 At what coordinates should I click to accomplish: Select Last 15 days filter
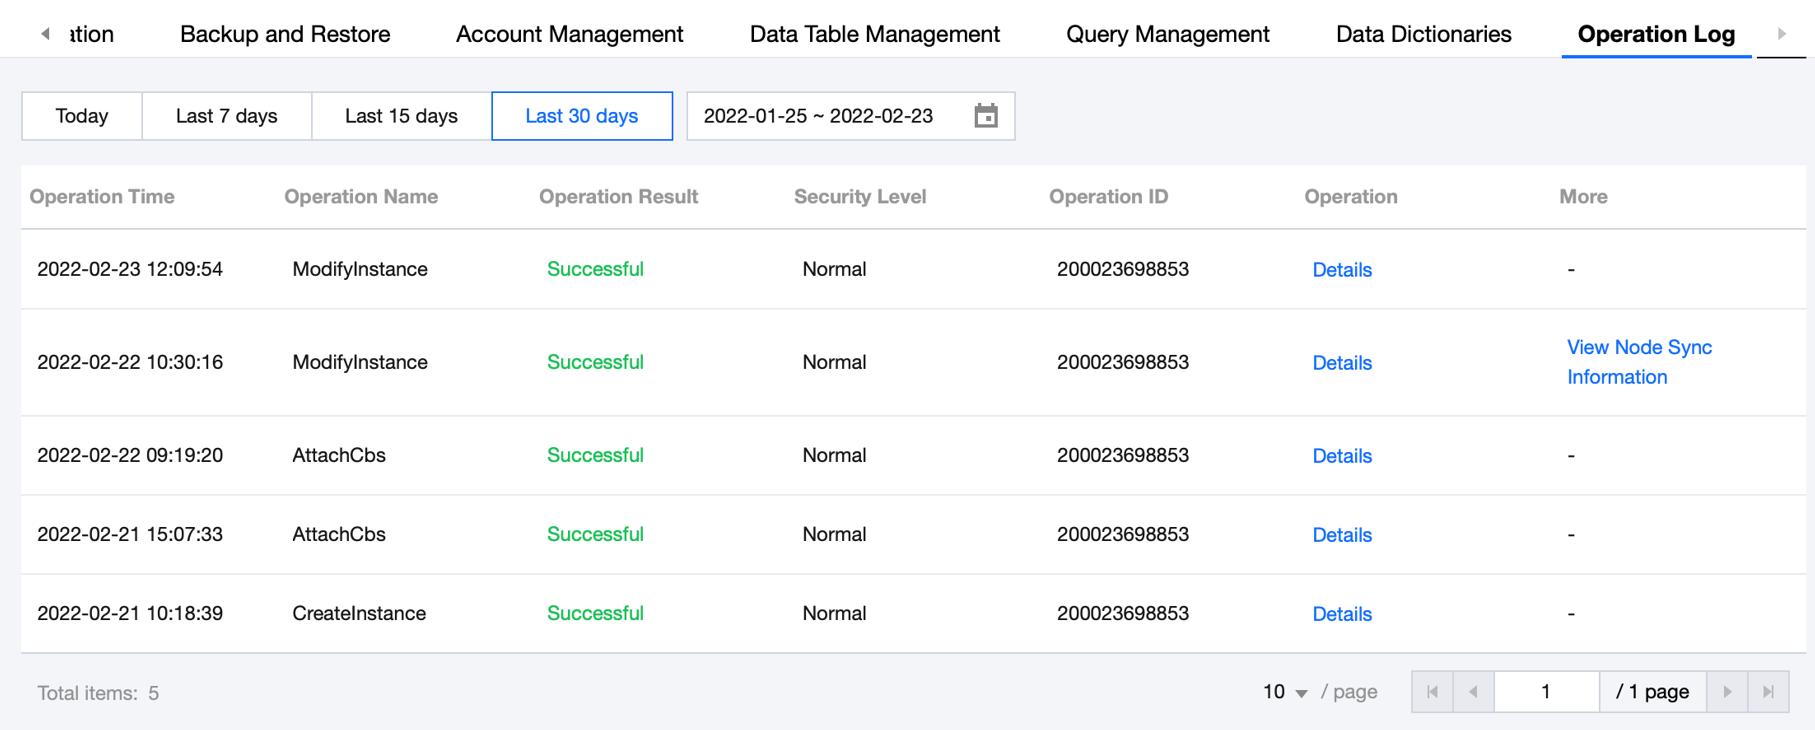tap(401, 116)
